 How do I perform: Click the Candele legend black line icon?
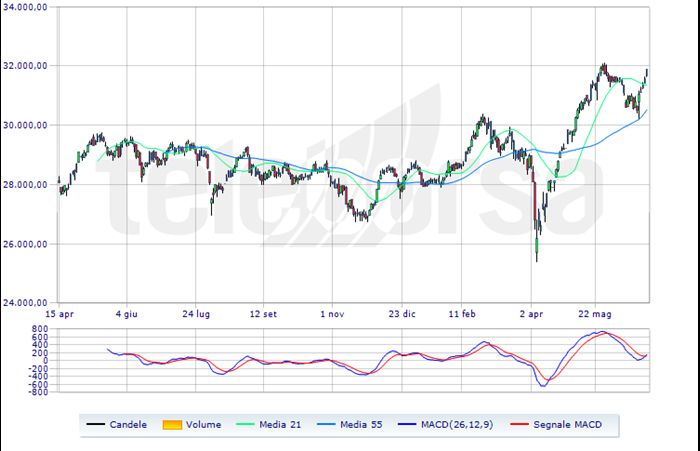pyautogui.click(x=96, y=424)
